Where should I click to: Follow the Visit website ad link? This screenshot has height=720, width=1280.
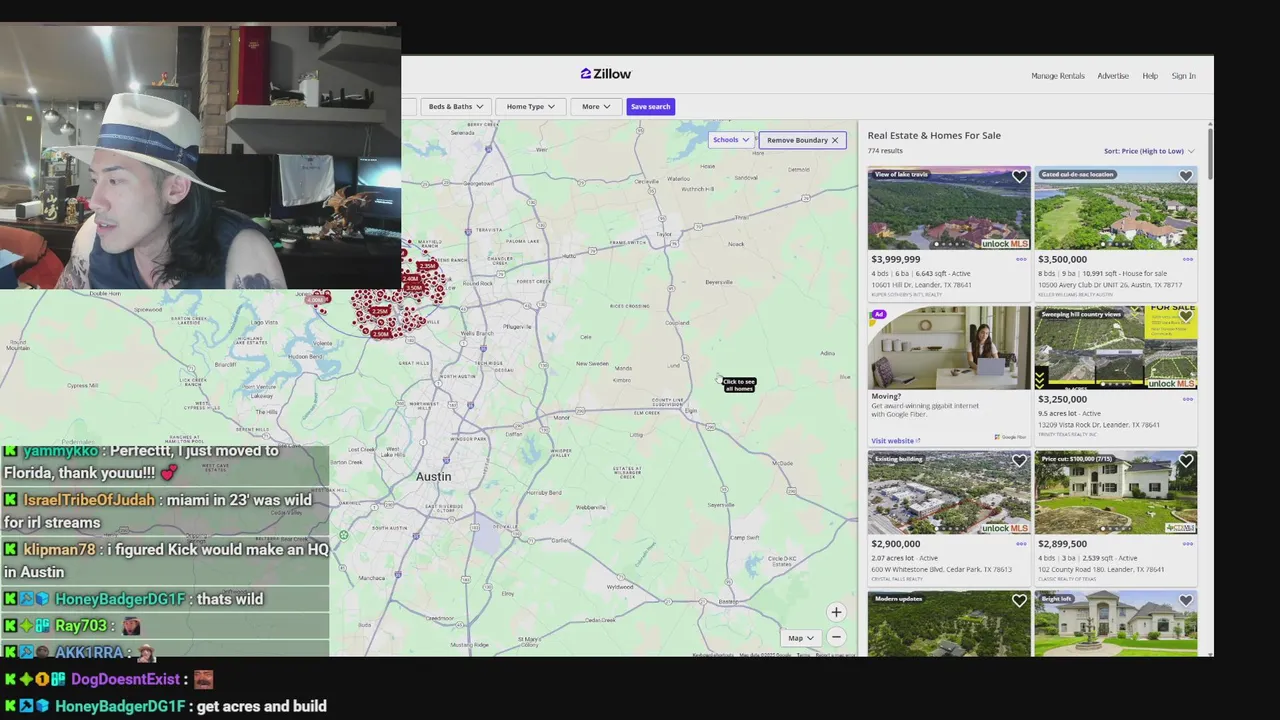click(x=895, y=441)
